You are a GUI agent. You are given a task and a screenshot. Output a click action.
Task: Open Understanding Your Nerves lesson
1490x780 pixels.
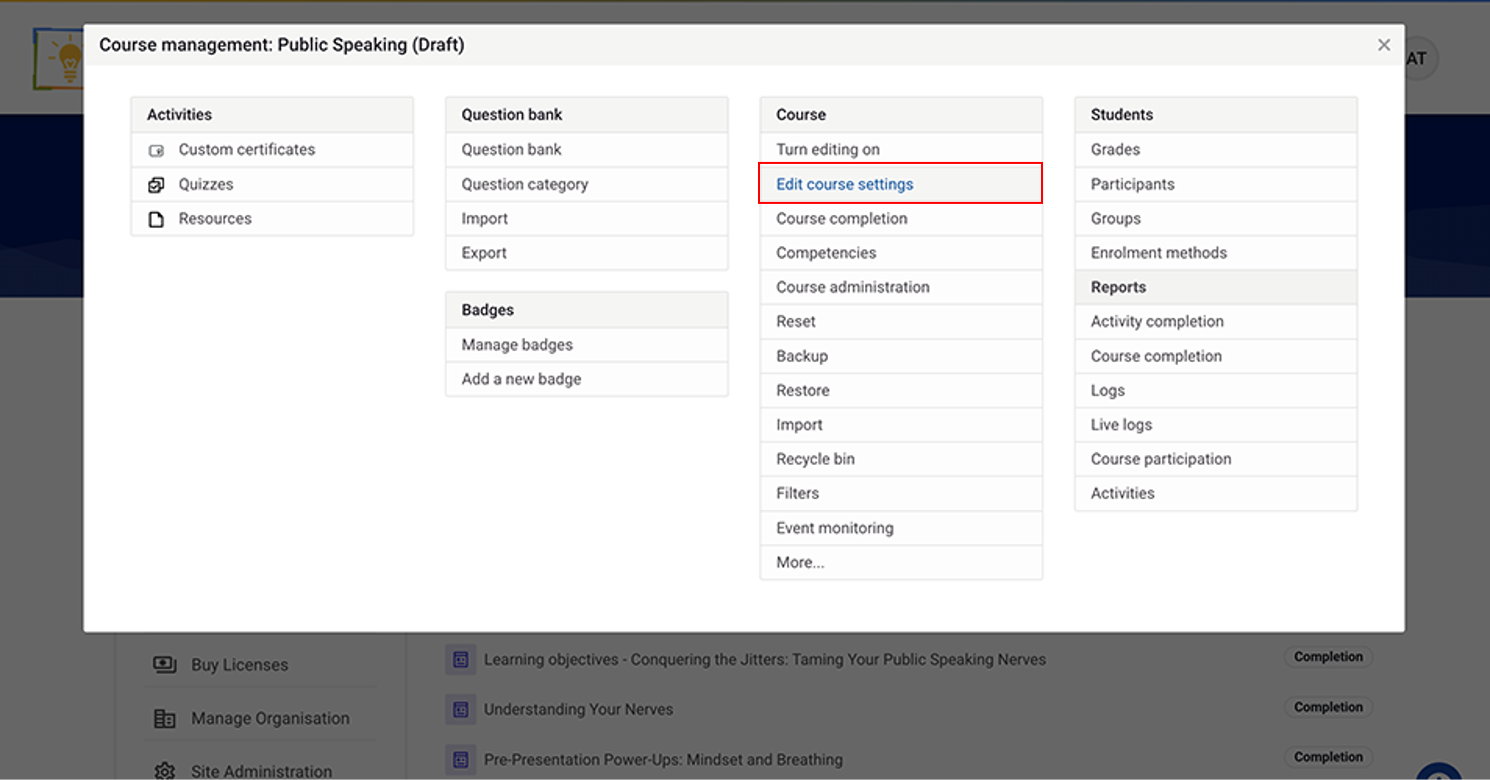coord(578,709)
